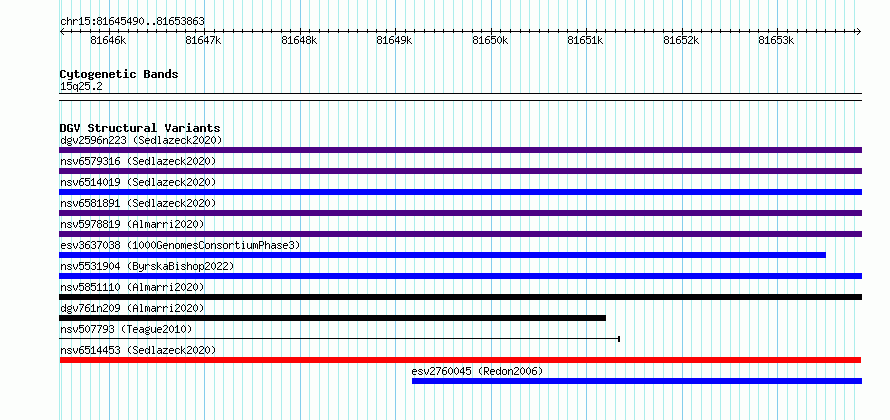The width and height of the screenshot is (890, 420).
Task: Open variant label esv2760045 (Redon2006)
Action: point(477,371)
